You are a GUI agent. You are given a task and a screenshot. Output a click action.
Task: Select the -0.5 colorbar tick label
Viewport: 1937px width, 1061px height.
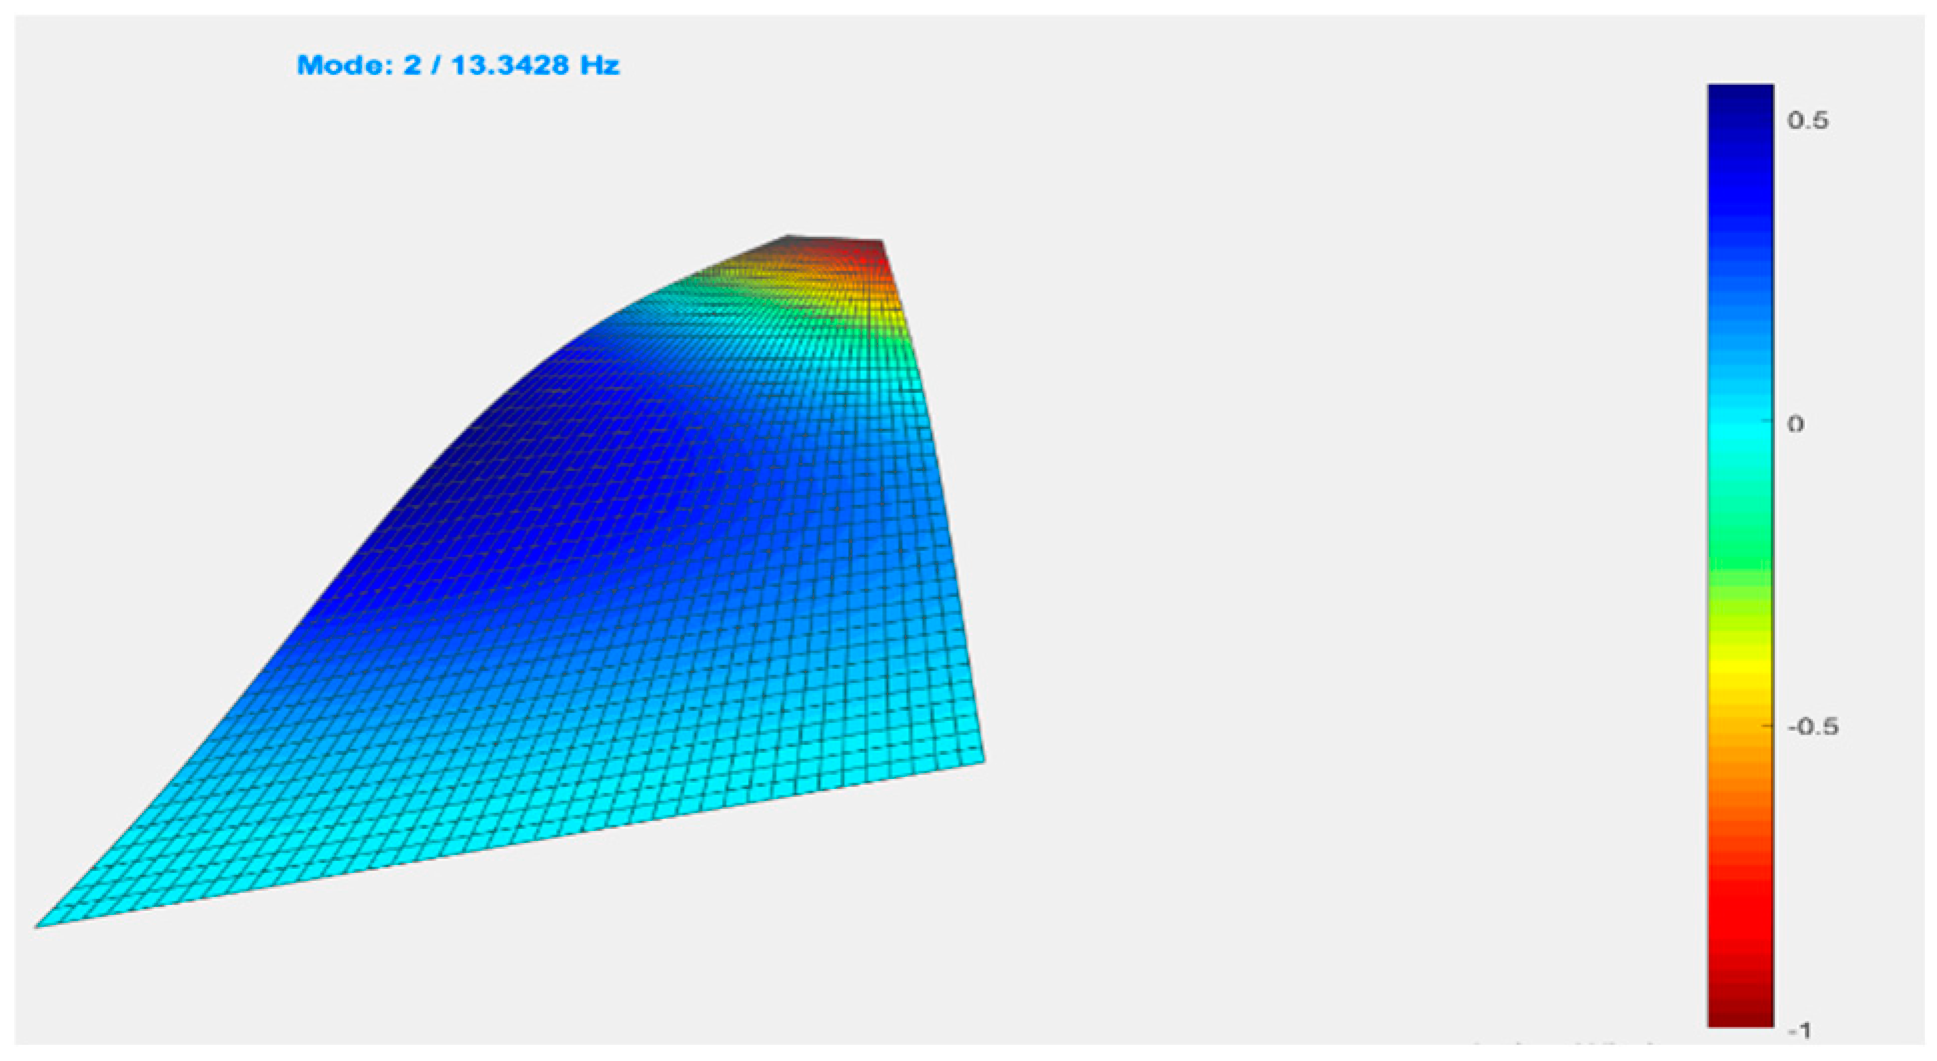click(x=1811, y=727)
